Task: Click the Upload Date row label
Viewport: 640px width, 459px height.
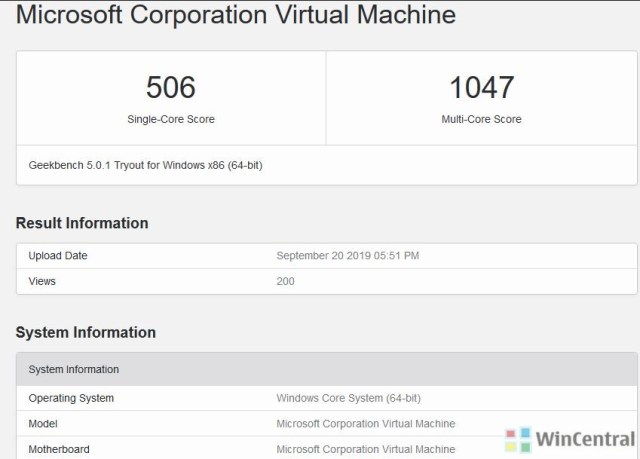Action: point(58,256)
